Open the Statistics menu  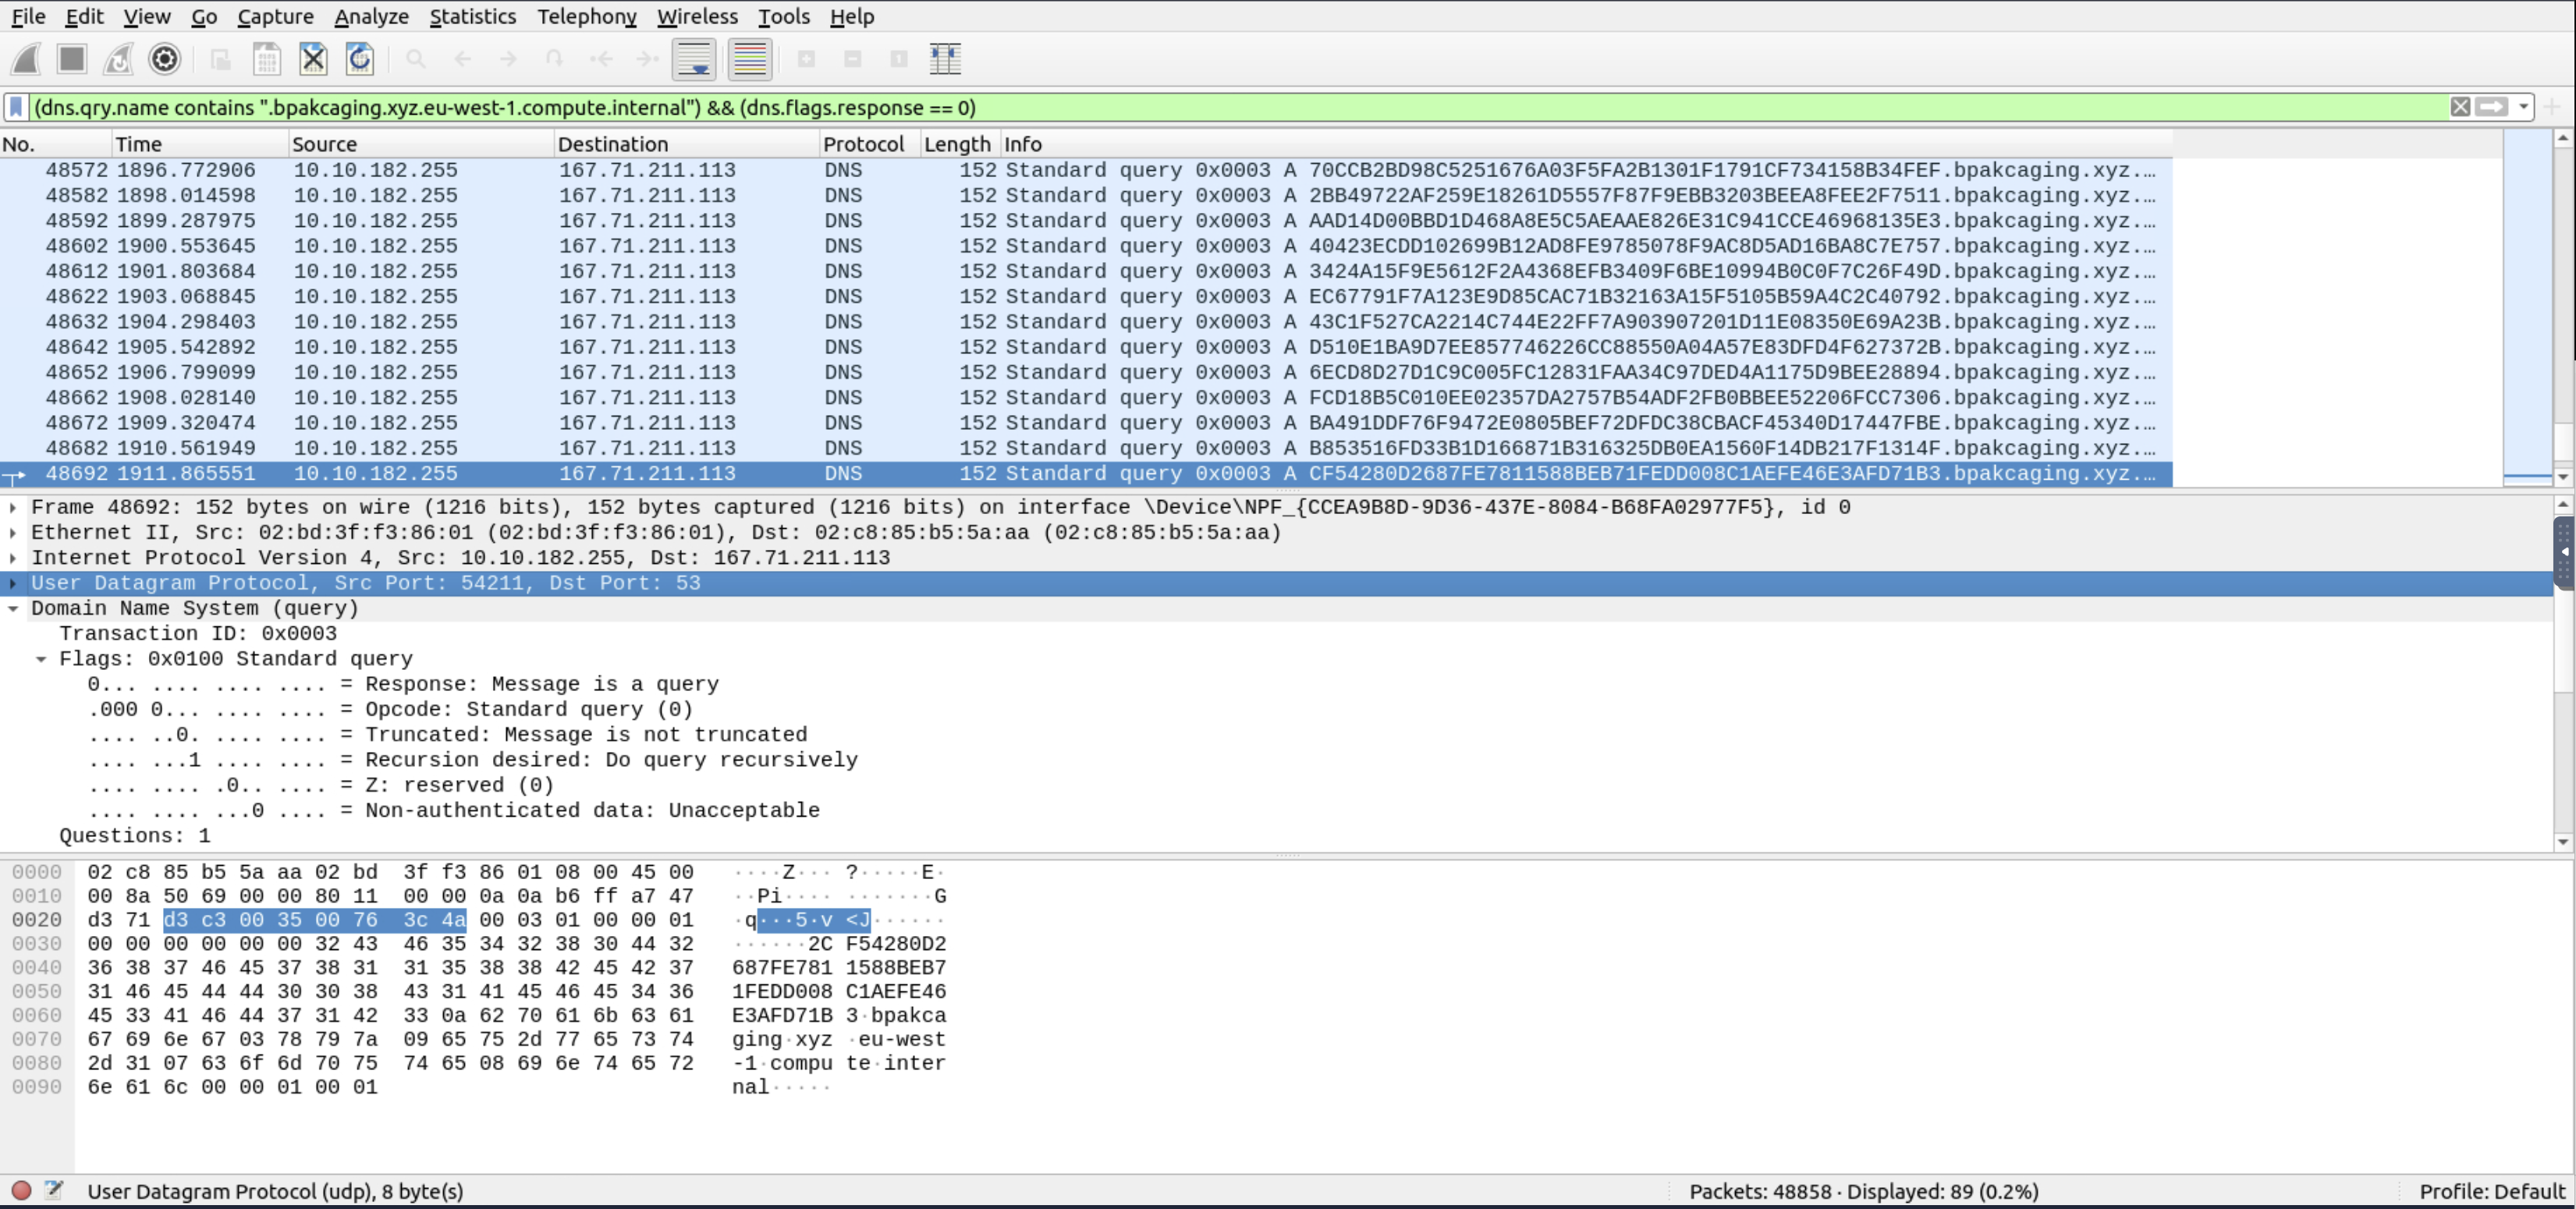[473, 16]
